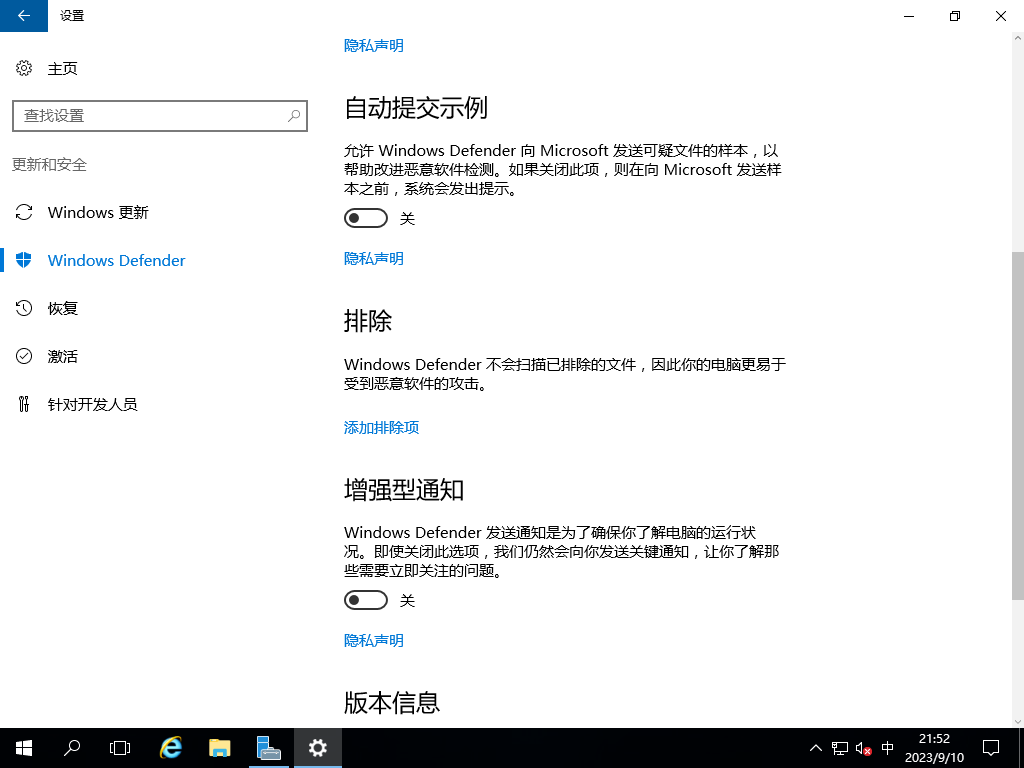The width and height of the screenshot is (1024, 768).
Task: Restore down the Settings window
Action: tap(955, 16)
